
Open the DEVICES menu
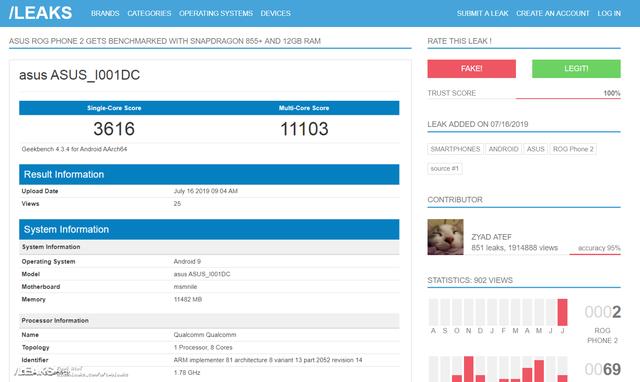276,13
